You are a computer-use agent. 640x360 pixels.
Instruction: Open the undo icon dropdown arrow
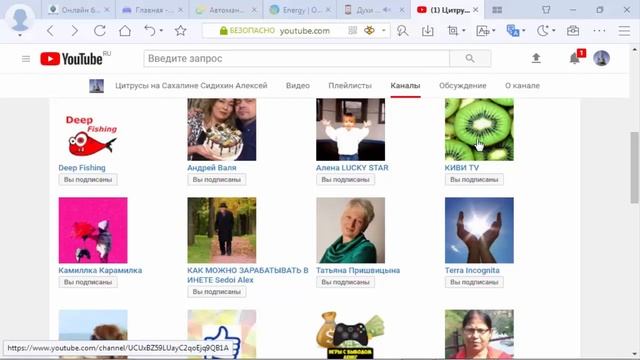click(x=161, y=31)
